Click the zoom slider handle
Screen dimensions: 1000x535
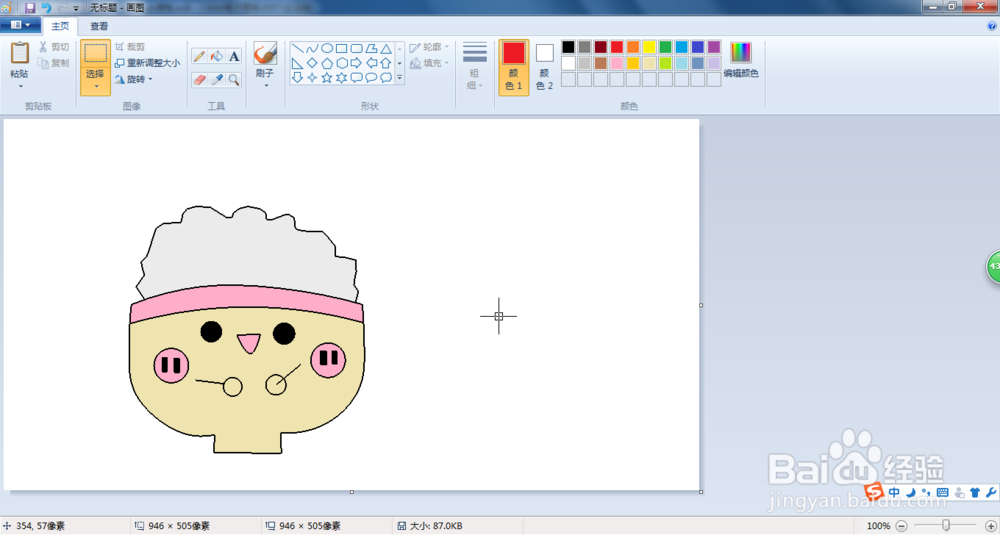946,525
